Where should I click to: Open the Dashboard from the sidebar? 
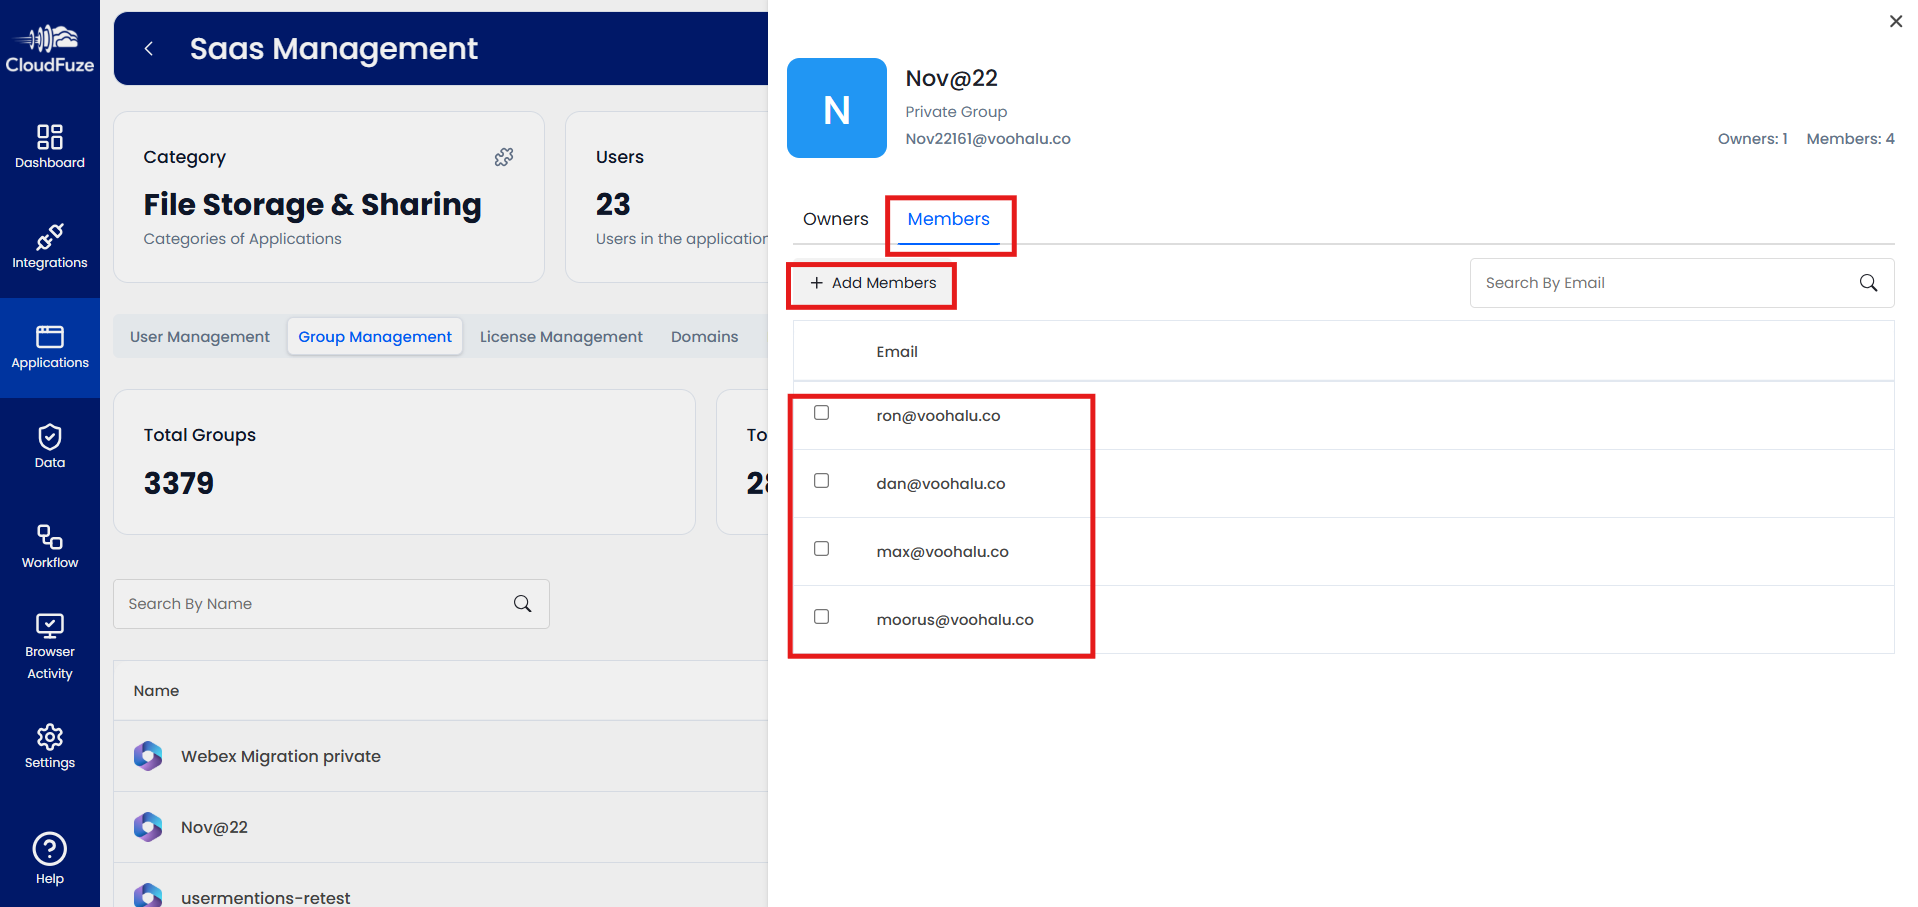coord(49,145)
